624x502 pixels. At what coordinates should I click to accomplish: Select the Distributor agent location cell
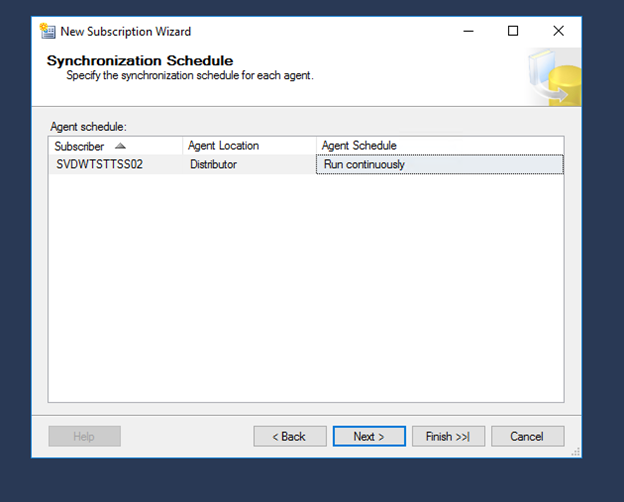pos(249,164)
